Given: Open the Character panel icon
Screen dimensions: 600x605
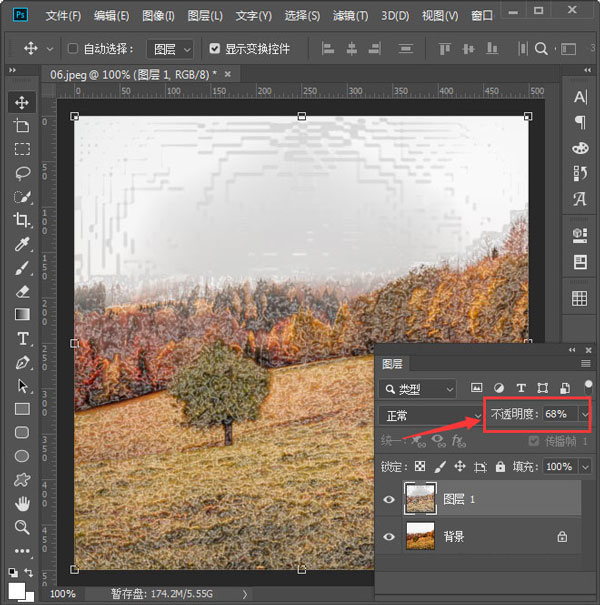Looking at the screenshot, I should [580, 97].
